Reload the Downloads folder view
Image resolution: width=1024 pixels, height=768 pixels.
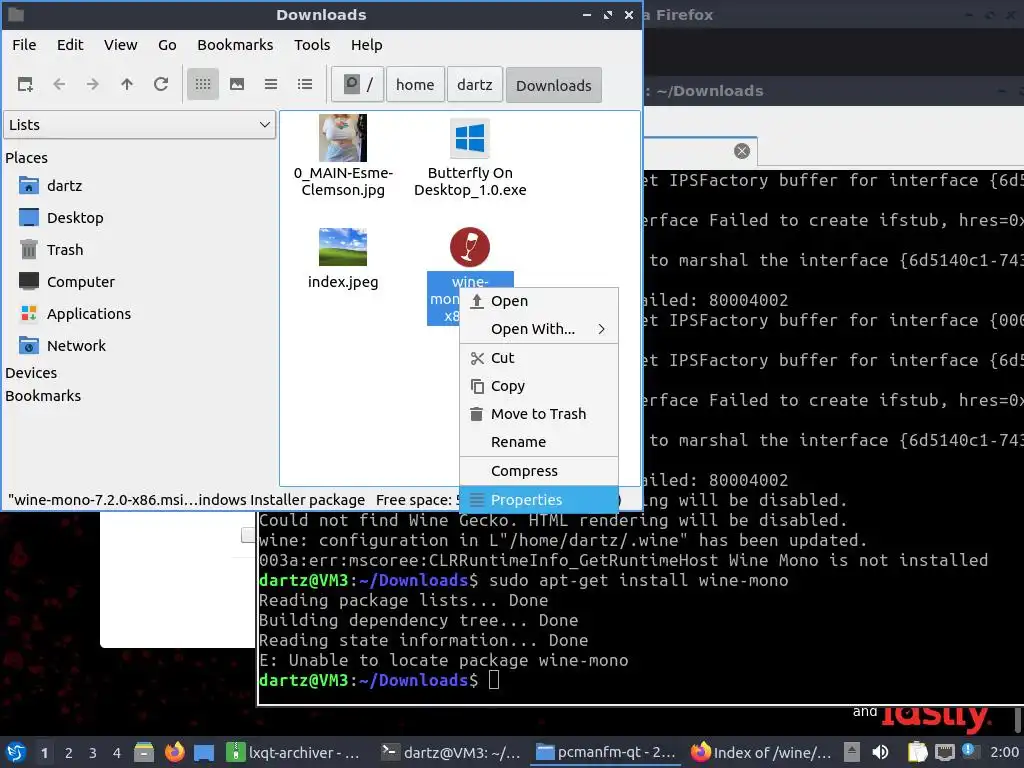(161, 84)
